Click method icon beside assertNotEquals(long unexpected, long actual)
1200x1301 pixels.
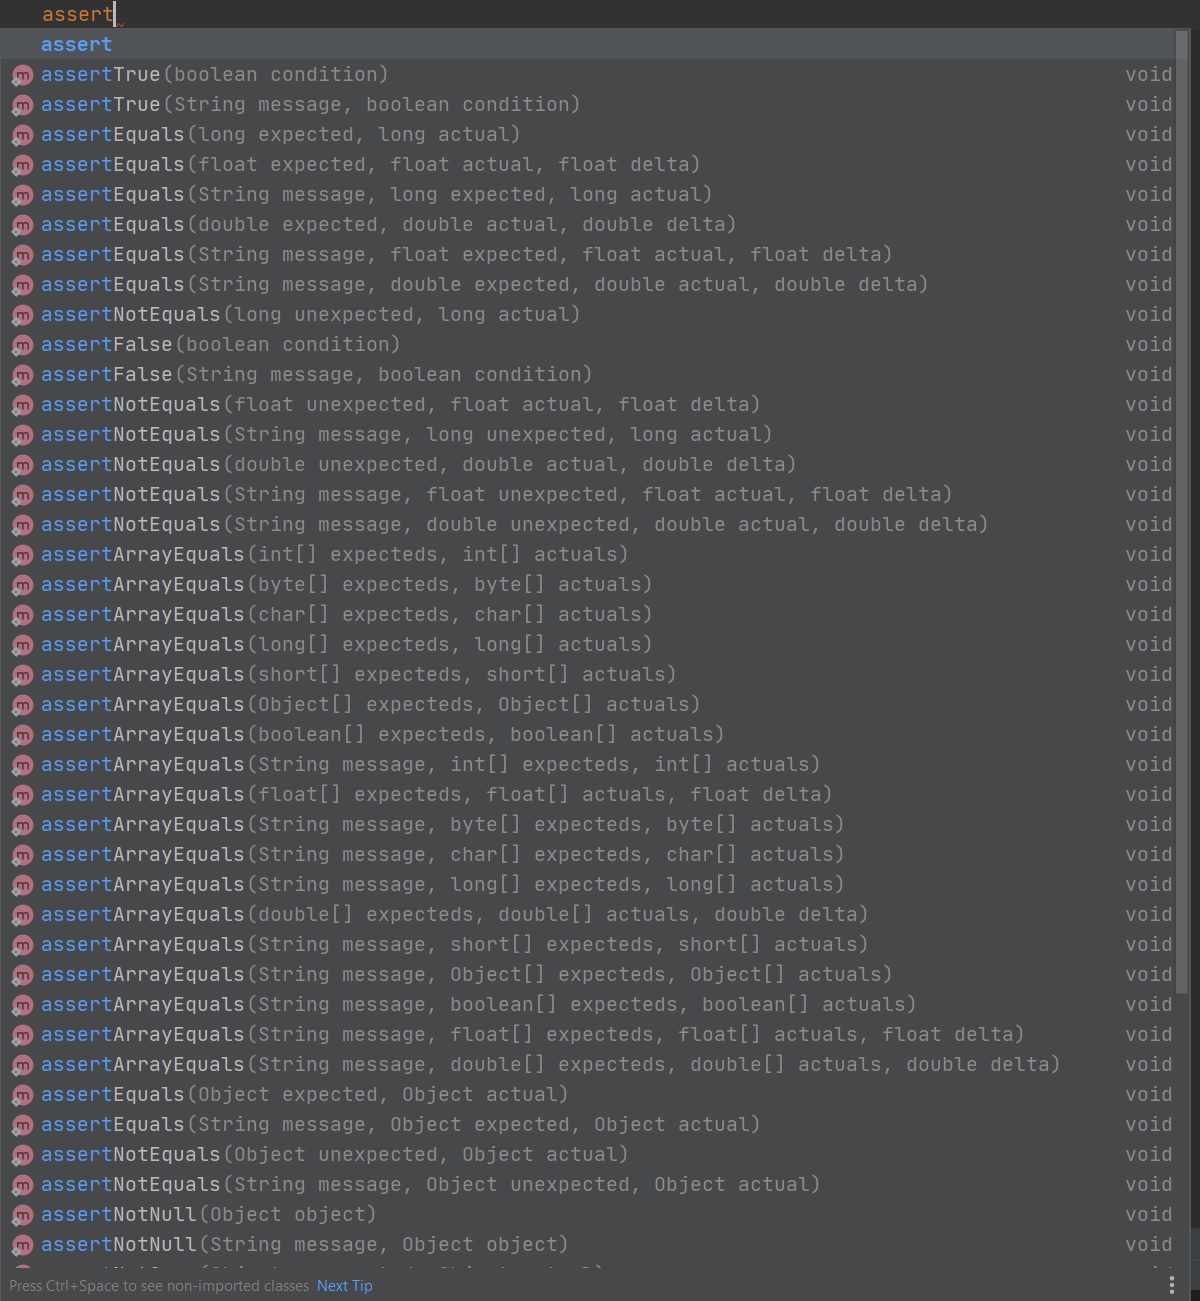coord(22,315)
